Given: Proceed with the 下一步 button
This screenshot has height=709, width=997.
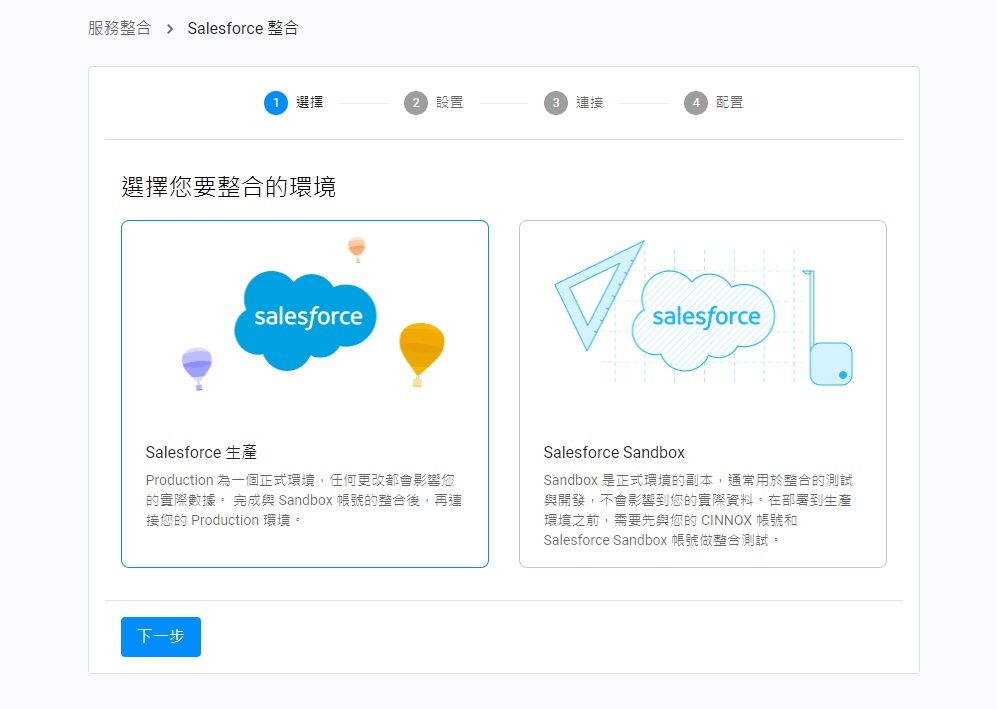Looking at the screenshot, I should (161, 637).
